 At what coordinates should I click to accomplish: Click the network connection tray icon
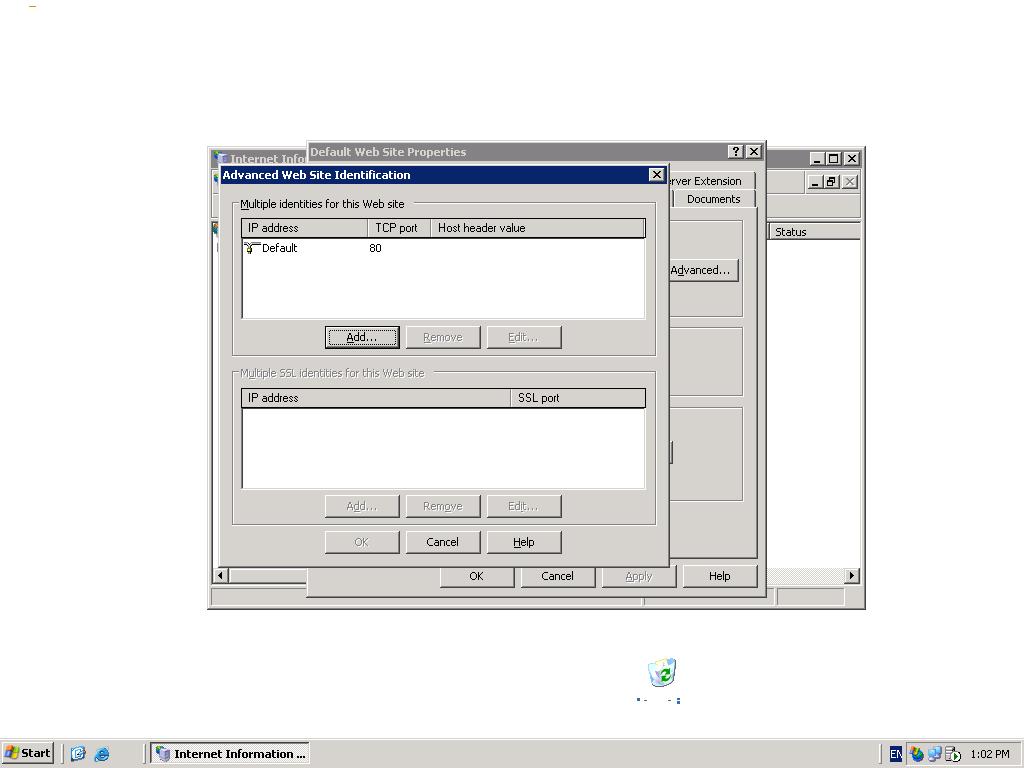pyautogui.click(x=935, y=754)
